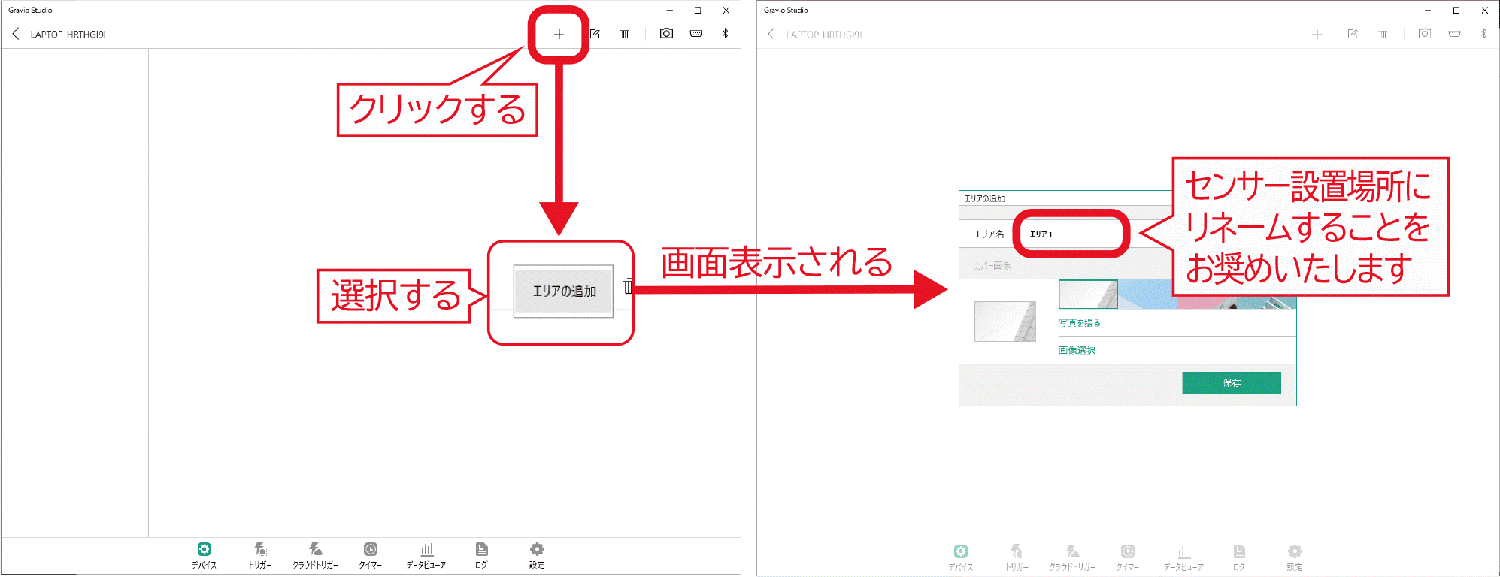The height and width of the screenshot is (577, 1500).
Task: Open デバイス tab in left window
Action: pos(204,555)
